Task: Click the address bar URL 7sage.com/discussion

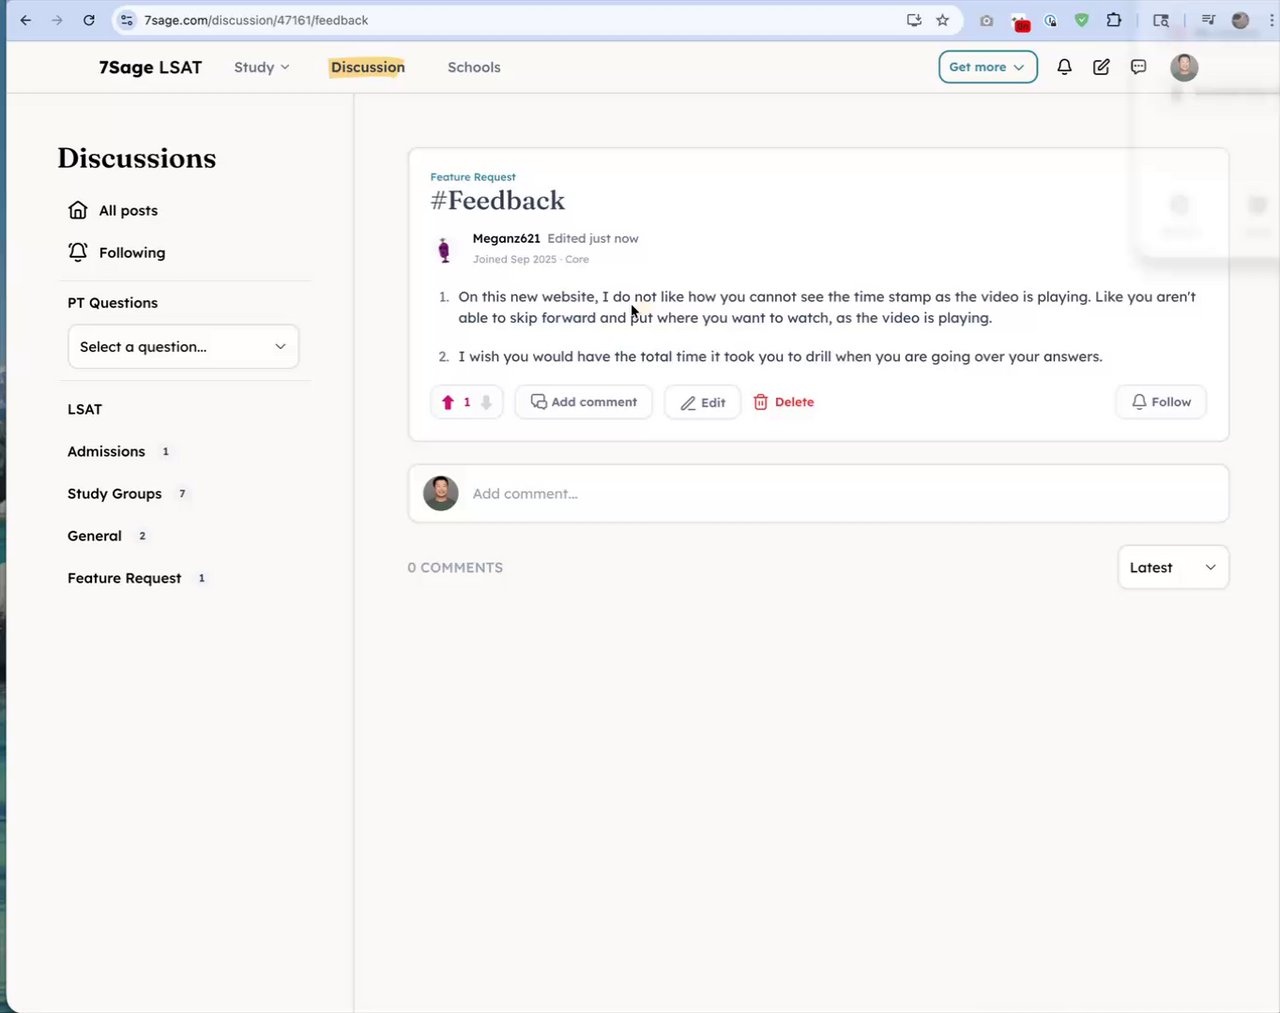Action: pyautogui.click(x=256, y=20)
